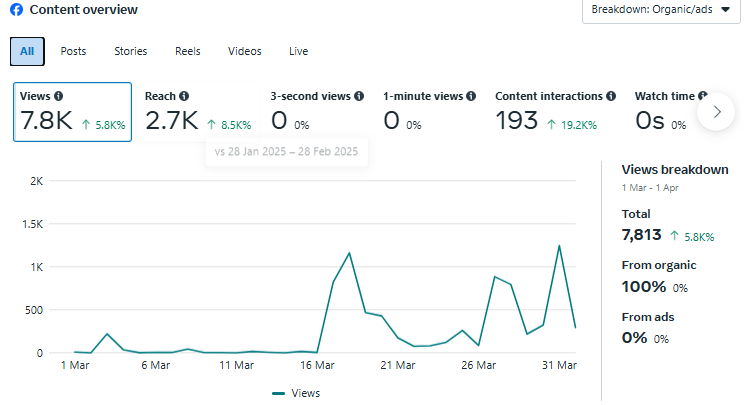
Task: Click info icon beside Reach
Action: pyautogui.click(x=184, y=96)
